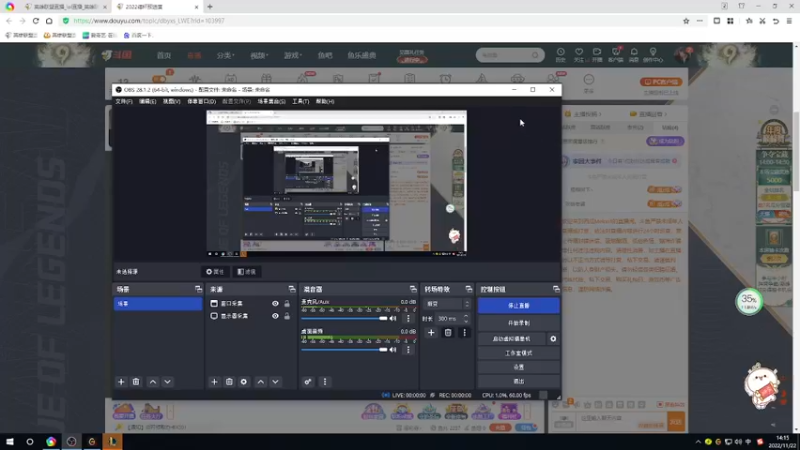The height and width of the screenshot is (450, 800).
Task: Bookmark this page with the star icon
Action: click(x=686, y=21)
